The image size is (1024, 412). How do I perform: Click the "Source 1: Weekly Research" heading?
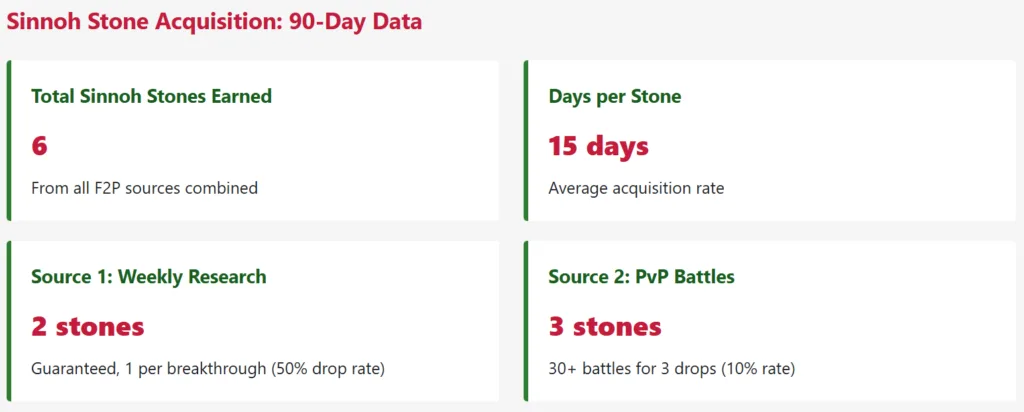(x=149, y=276)
